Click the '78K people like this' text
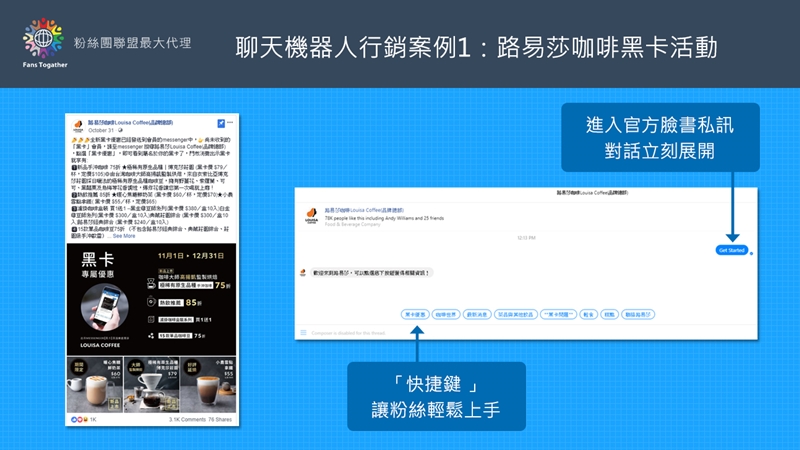Image resolution: width=800 pixels, height=450 pixels. 384,218
